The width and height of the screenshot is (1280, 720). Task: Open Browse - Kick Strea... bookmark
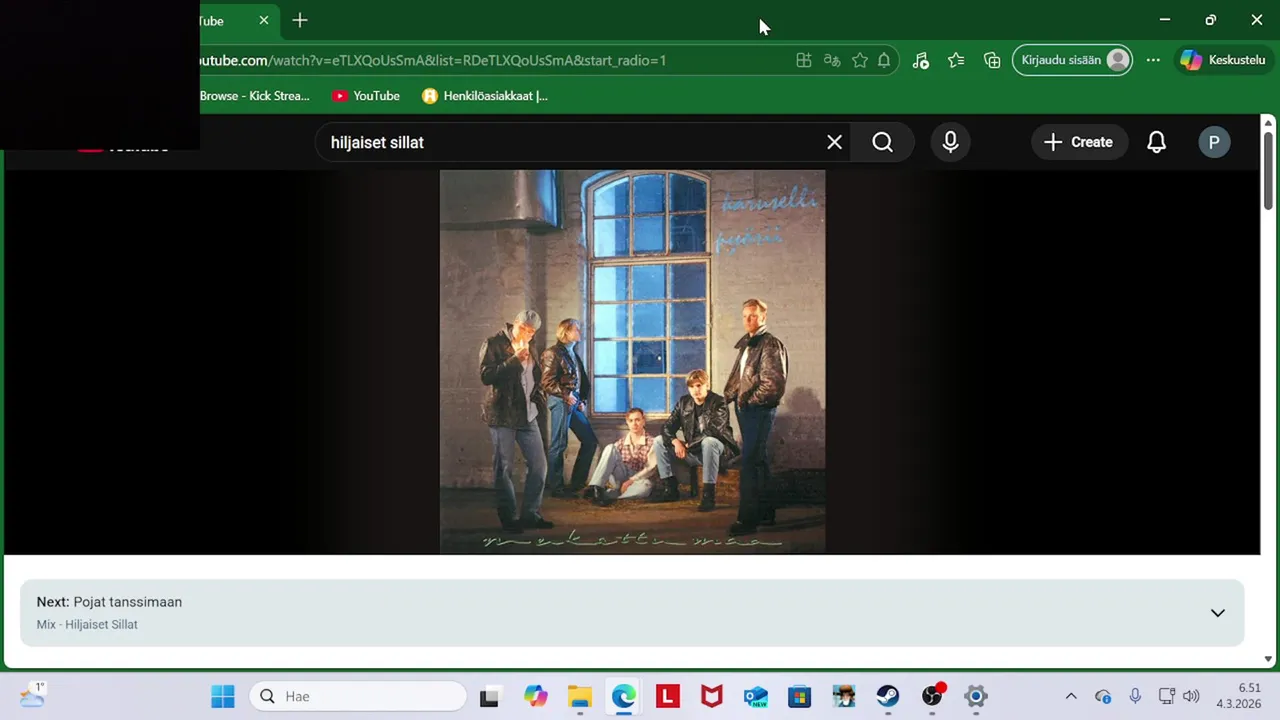coord(254,96)
